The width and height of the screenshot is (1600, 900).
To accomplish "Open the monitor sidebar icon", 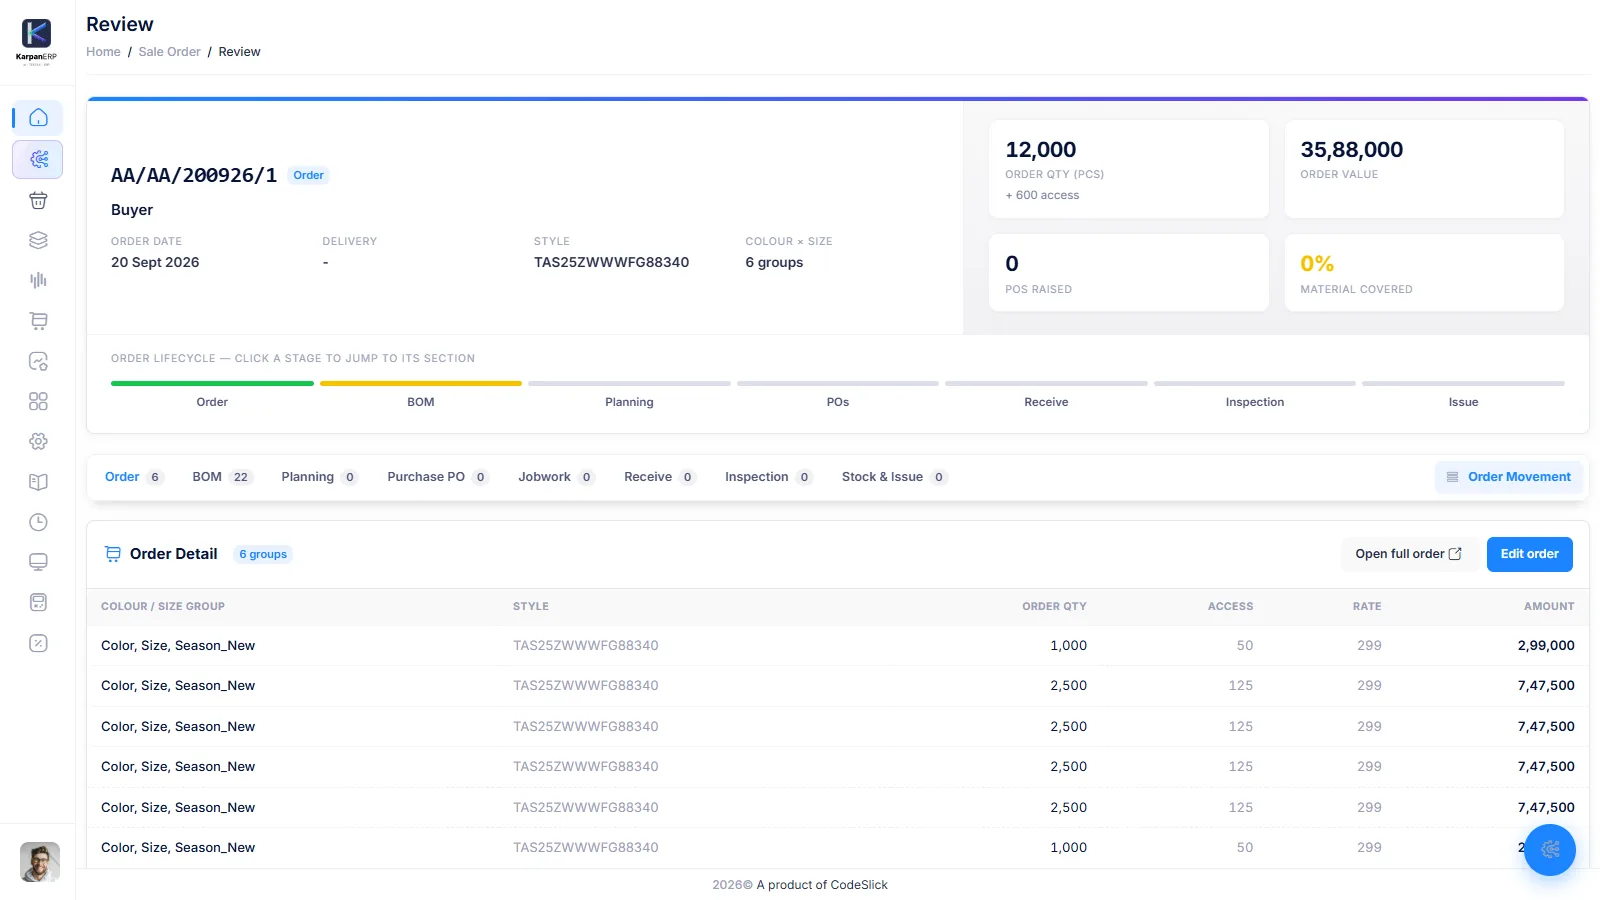I will click(x=38, y=562).
